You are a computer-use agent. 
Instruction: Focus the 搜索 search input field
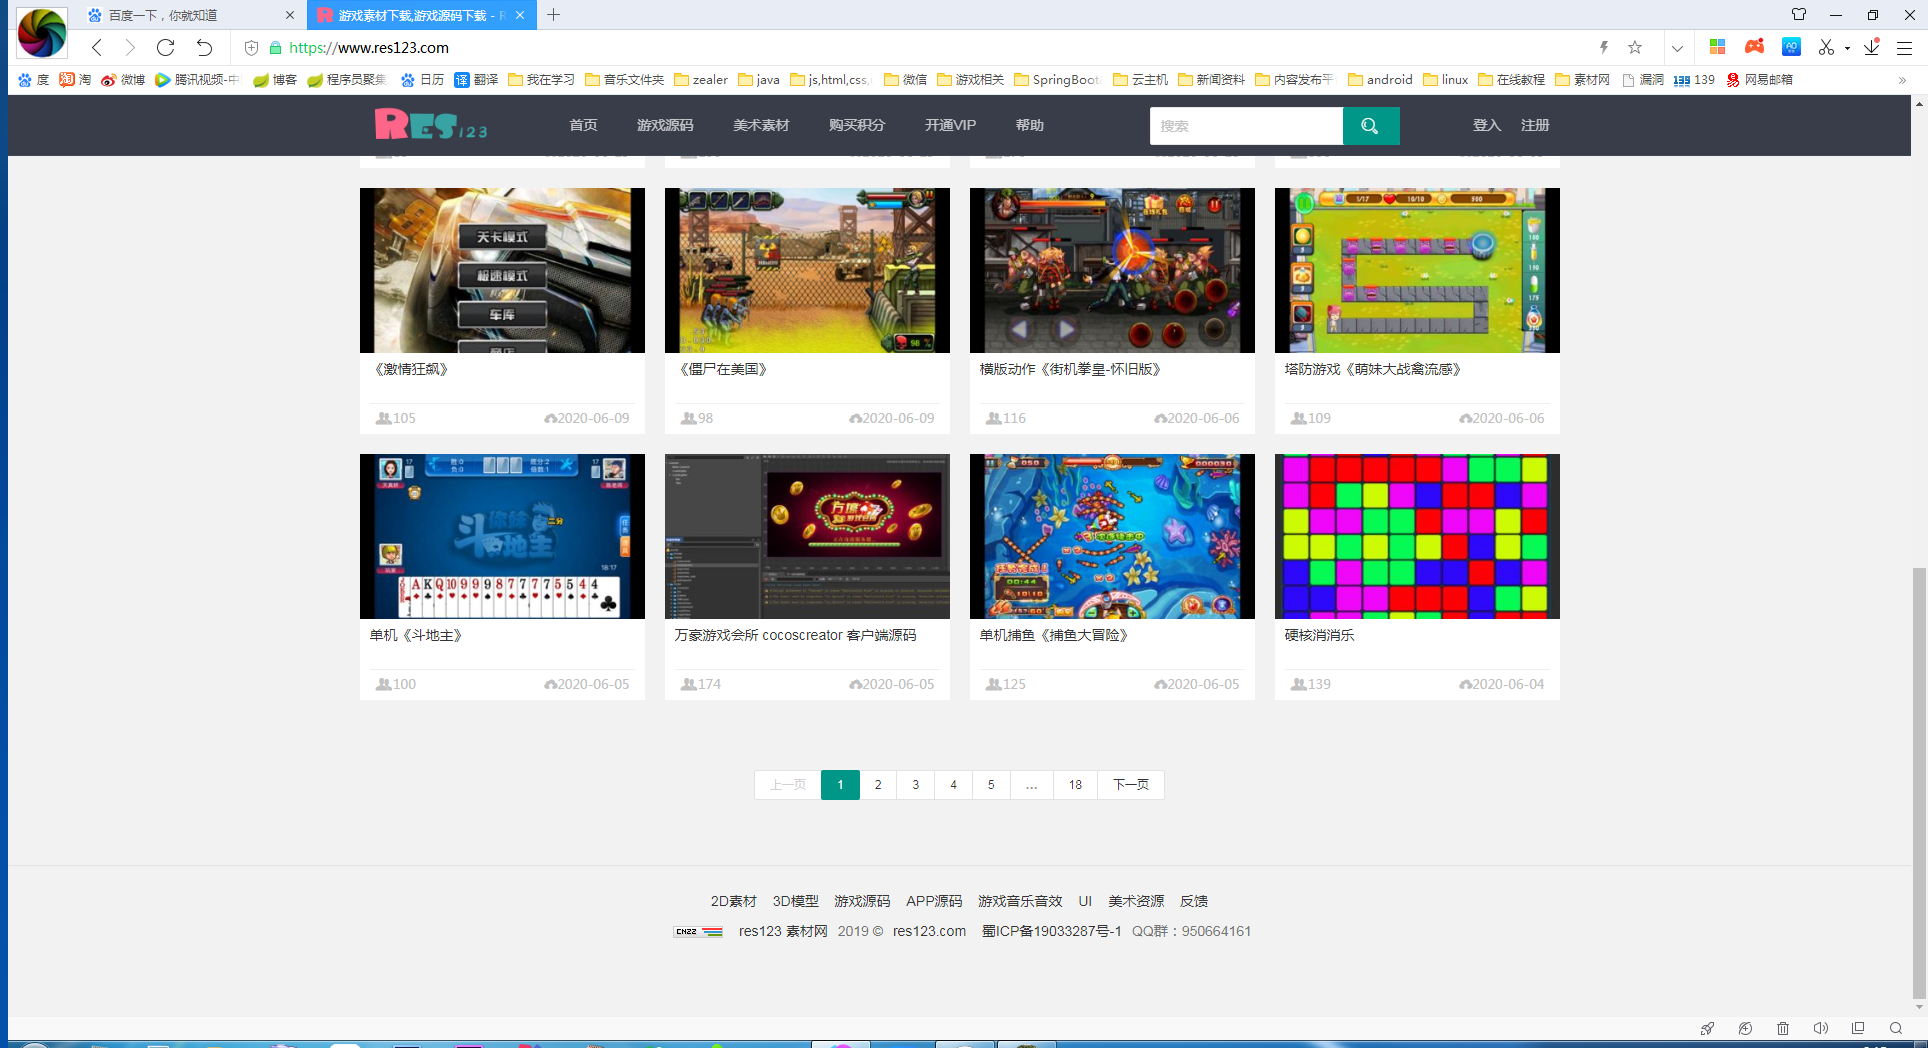click(x=1246, y=126)
